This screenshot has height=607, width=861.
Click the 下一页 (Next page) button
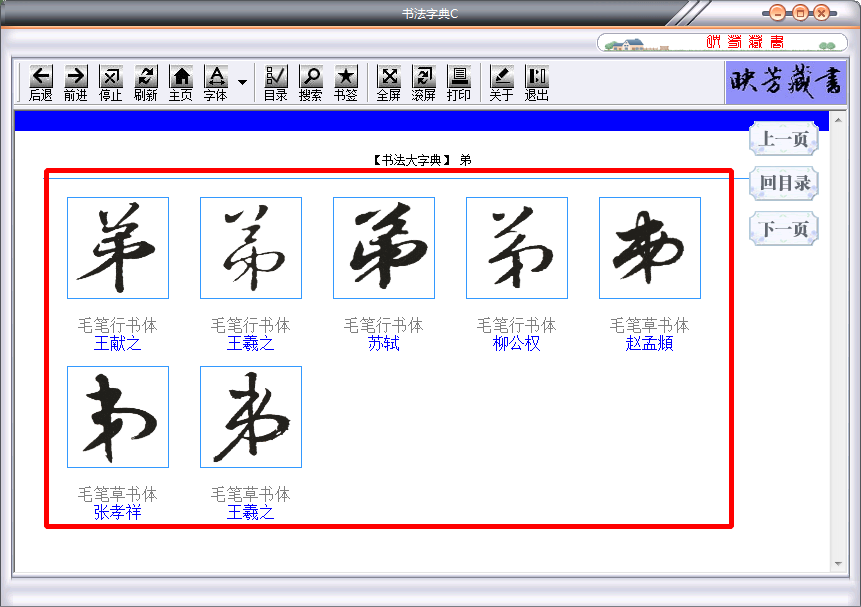(x=783, y=228)
